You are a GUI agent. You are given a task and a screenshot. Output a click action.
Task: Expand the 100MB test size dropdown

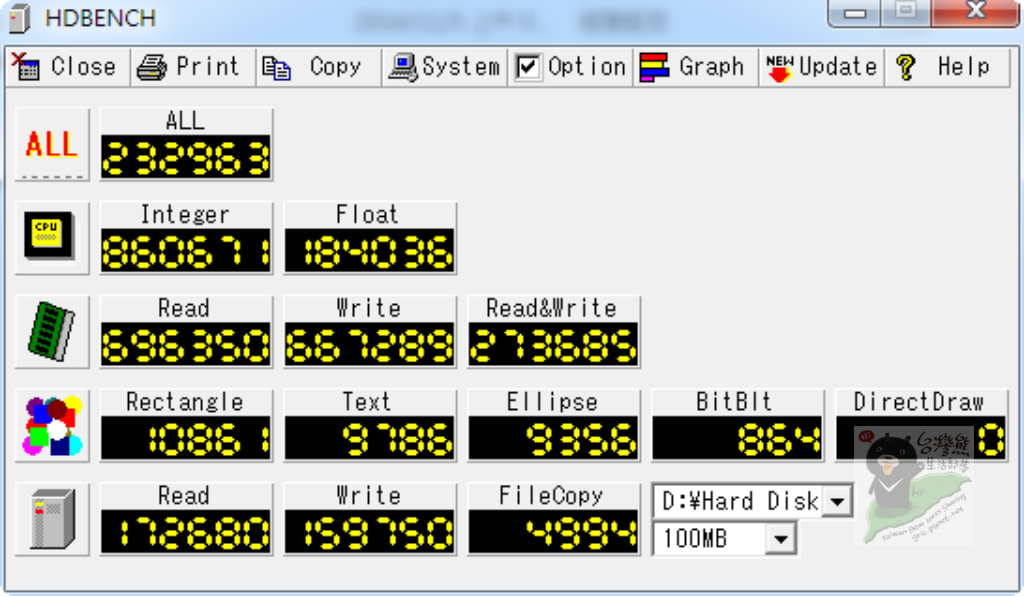click(780, 539)
